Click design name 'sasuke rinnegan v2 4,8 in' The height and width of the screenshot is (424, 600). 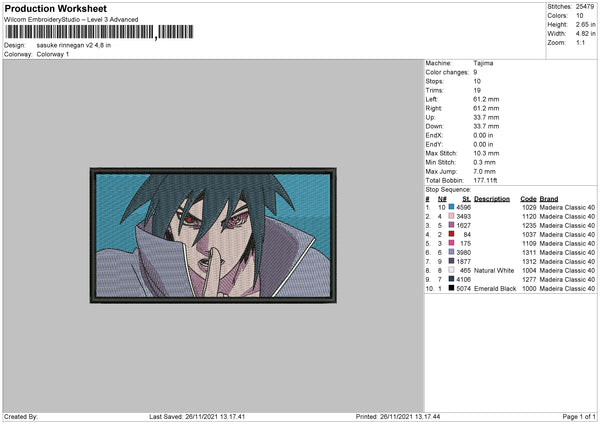point(74,45)
